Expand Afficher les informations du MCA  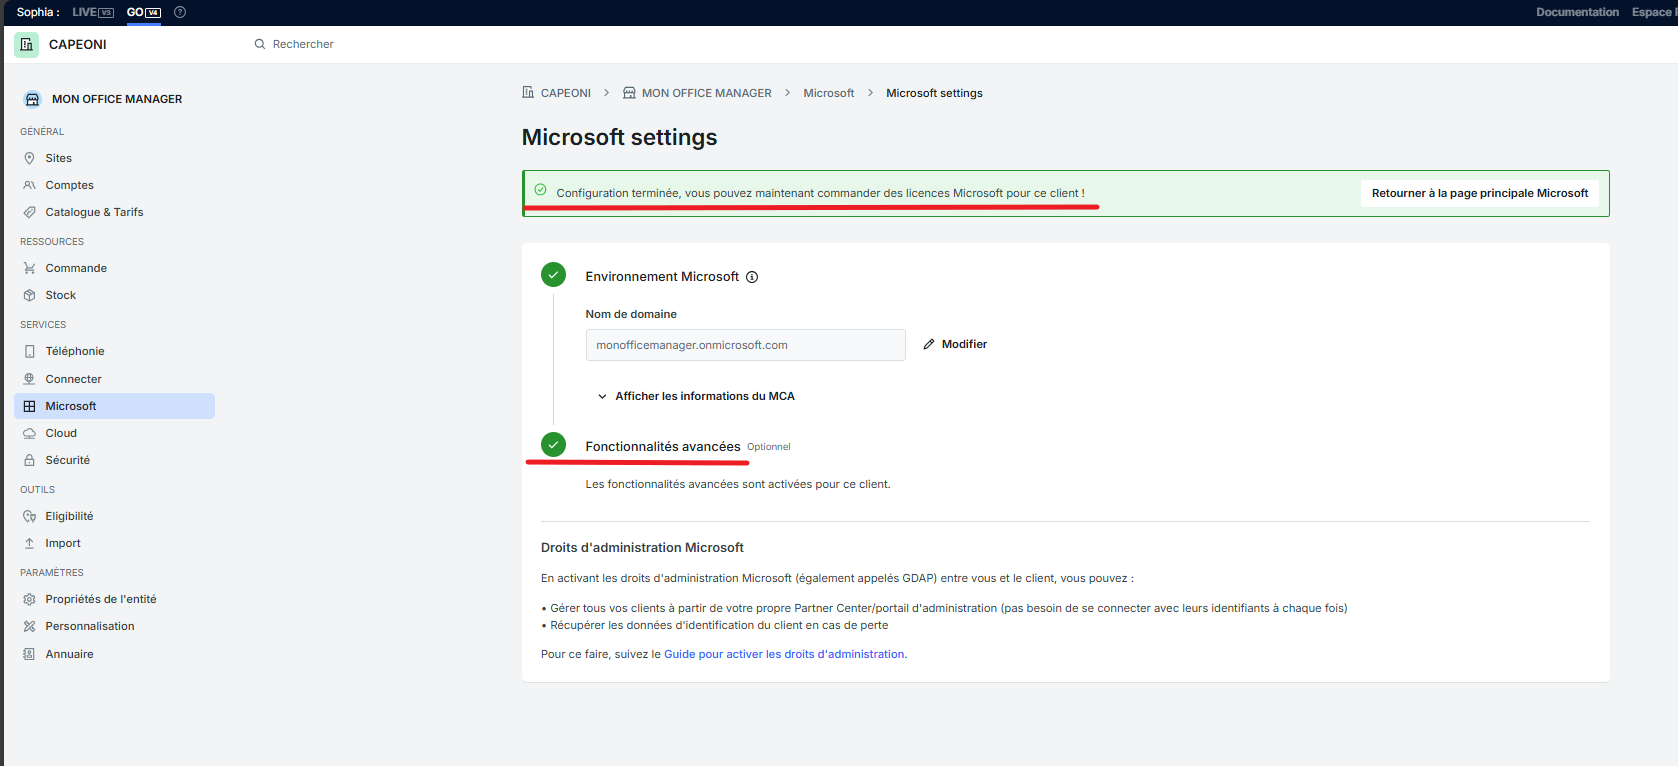coord(696,396)
